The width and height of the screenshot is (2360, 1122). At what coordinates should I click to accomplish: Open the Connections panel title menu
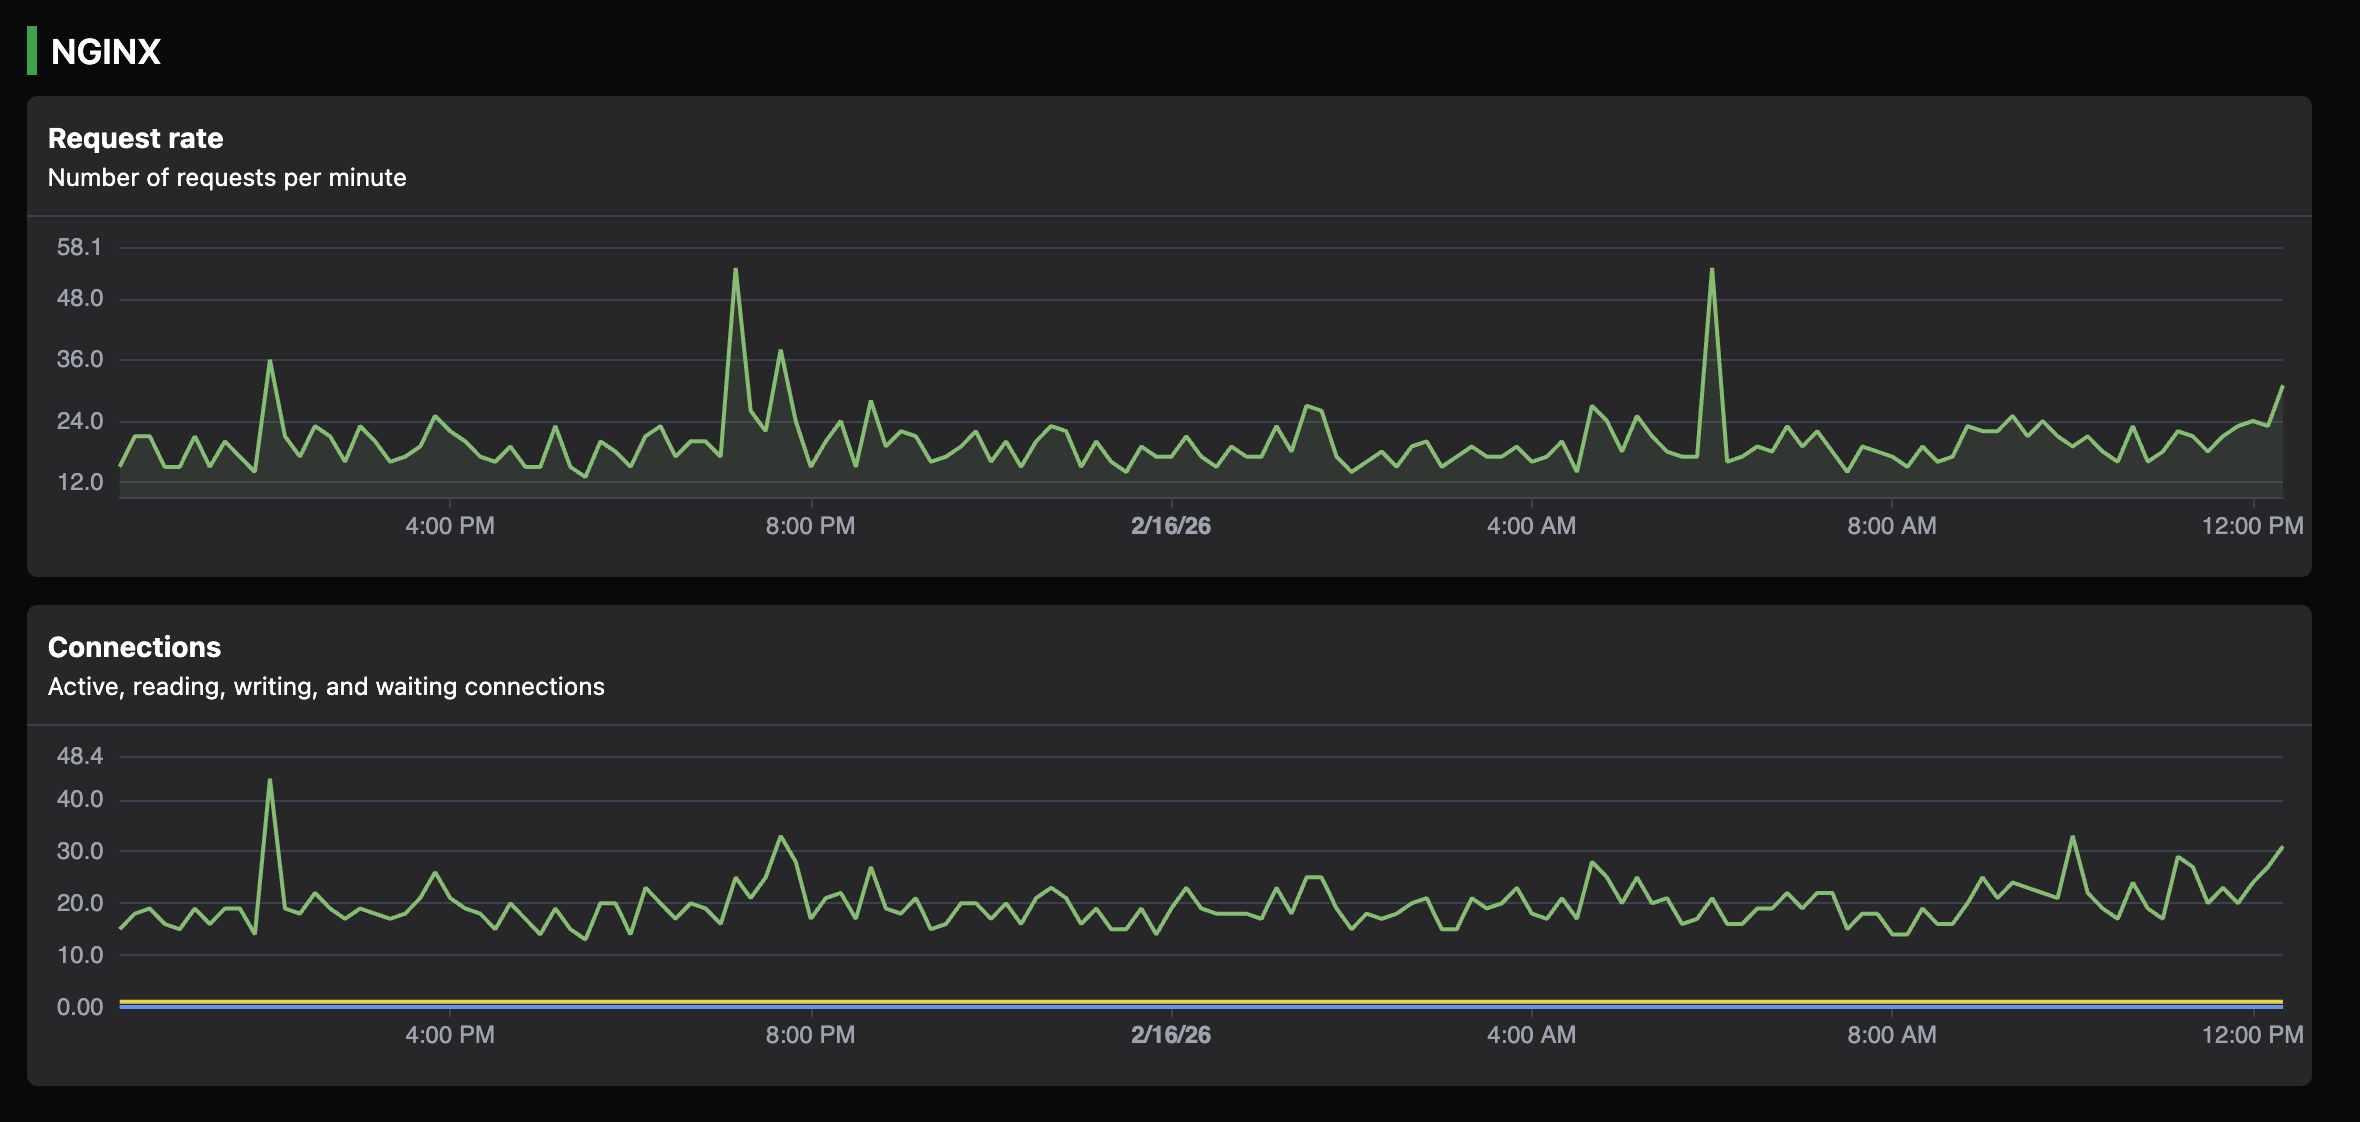(x=134, y=647)
